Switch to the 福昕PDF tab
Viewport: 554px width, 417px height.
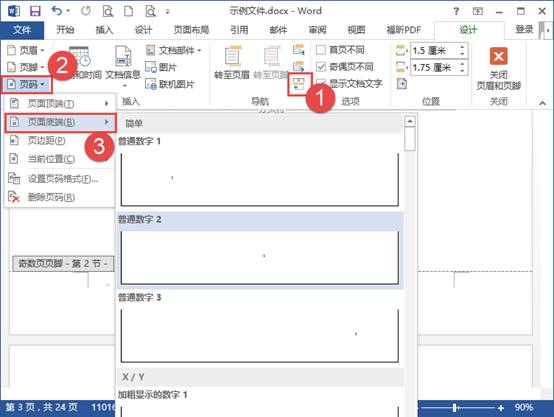coord(403,30)
